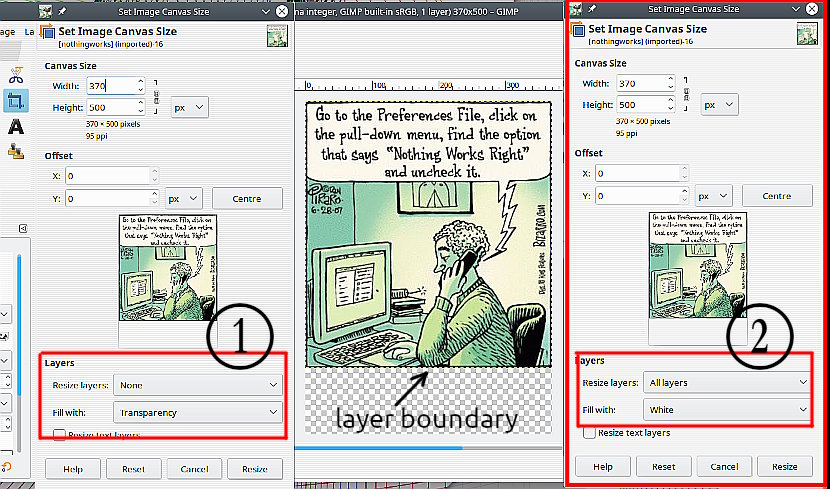Viewport: 830px width, 489px height.
Task: Shade the left dialog using its title bar chevron
Action: [x=265, y=11]
